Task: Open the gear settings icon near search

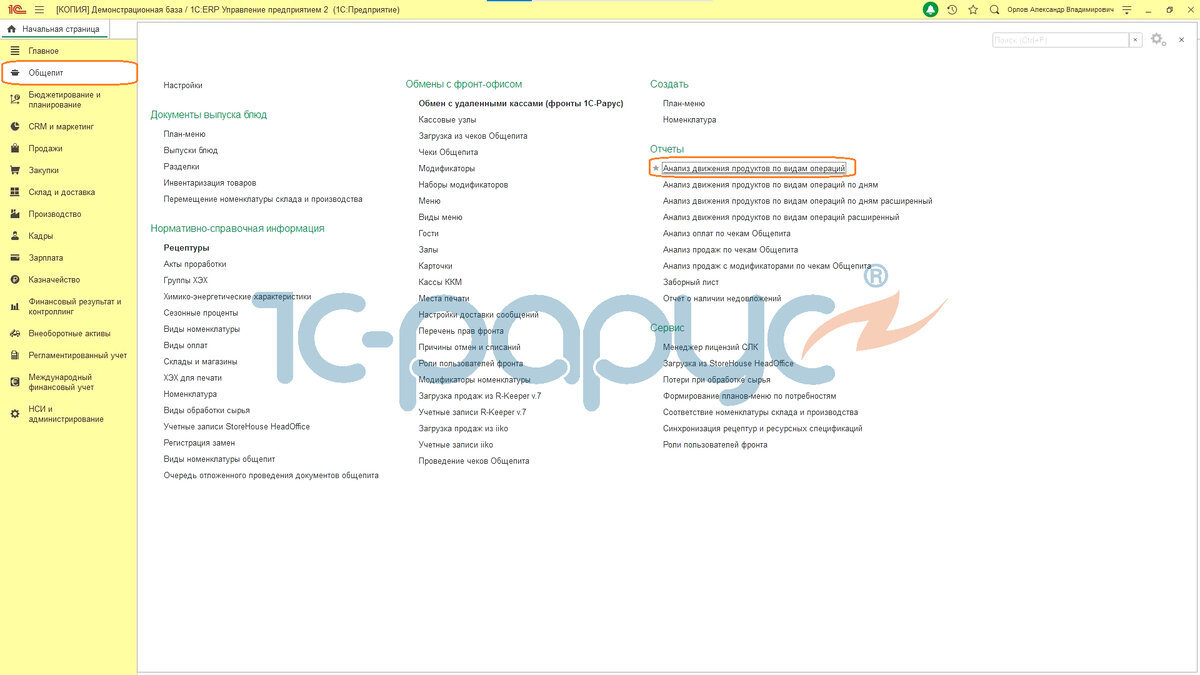Action: (1157, 39)
